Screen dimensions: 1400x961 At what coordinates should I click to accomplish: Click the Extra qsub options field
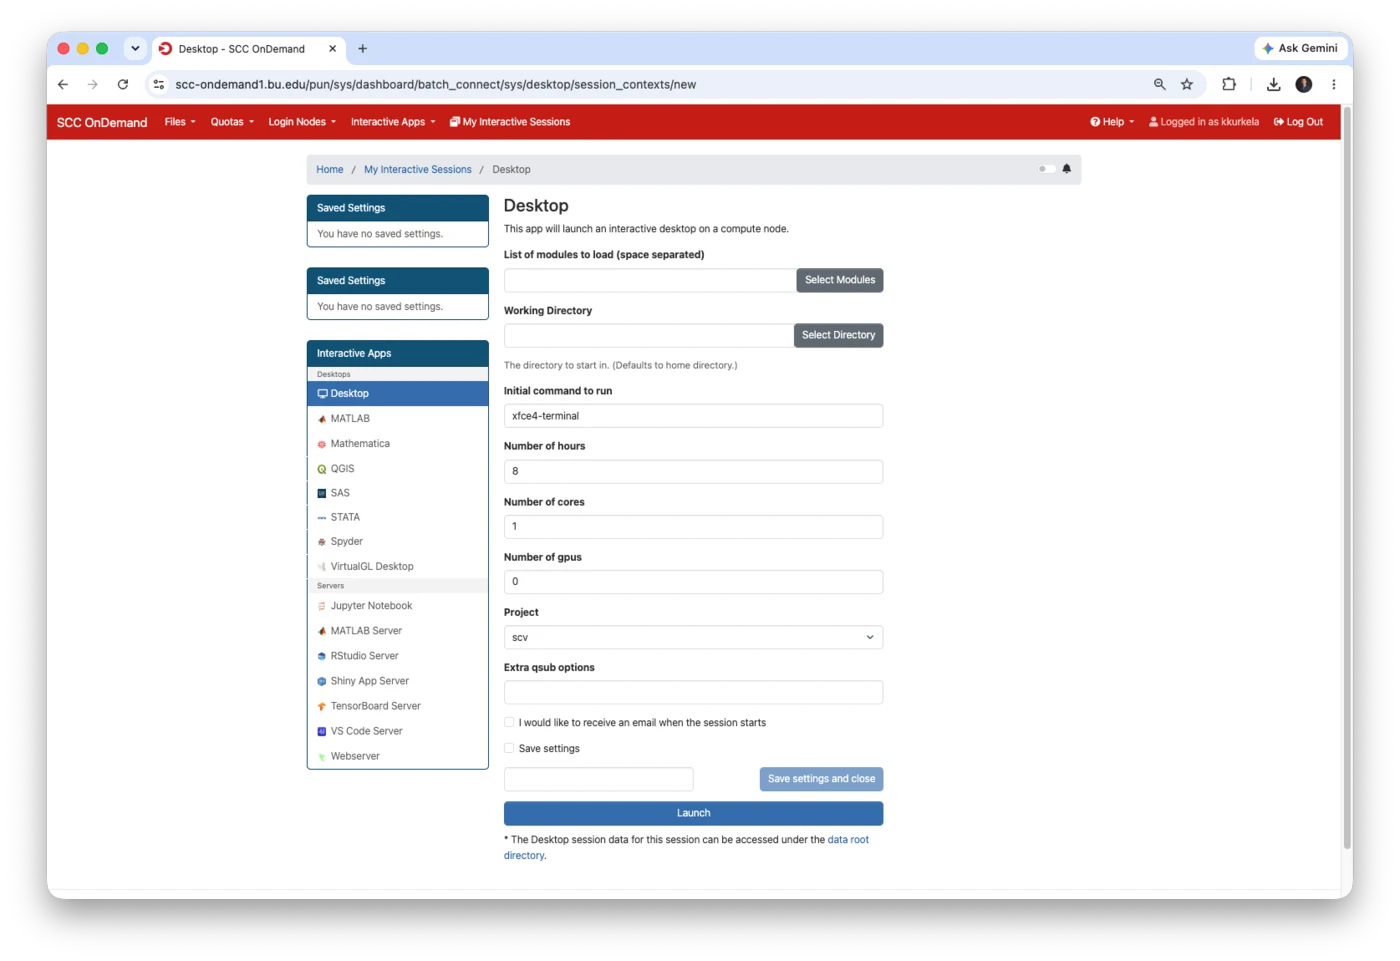[693, 692]
